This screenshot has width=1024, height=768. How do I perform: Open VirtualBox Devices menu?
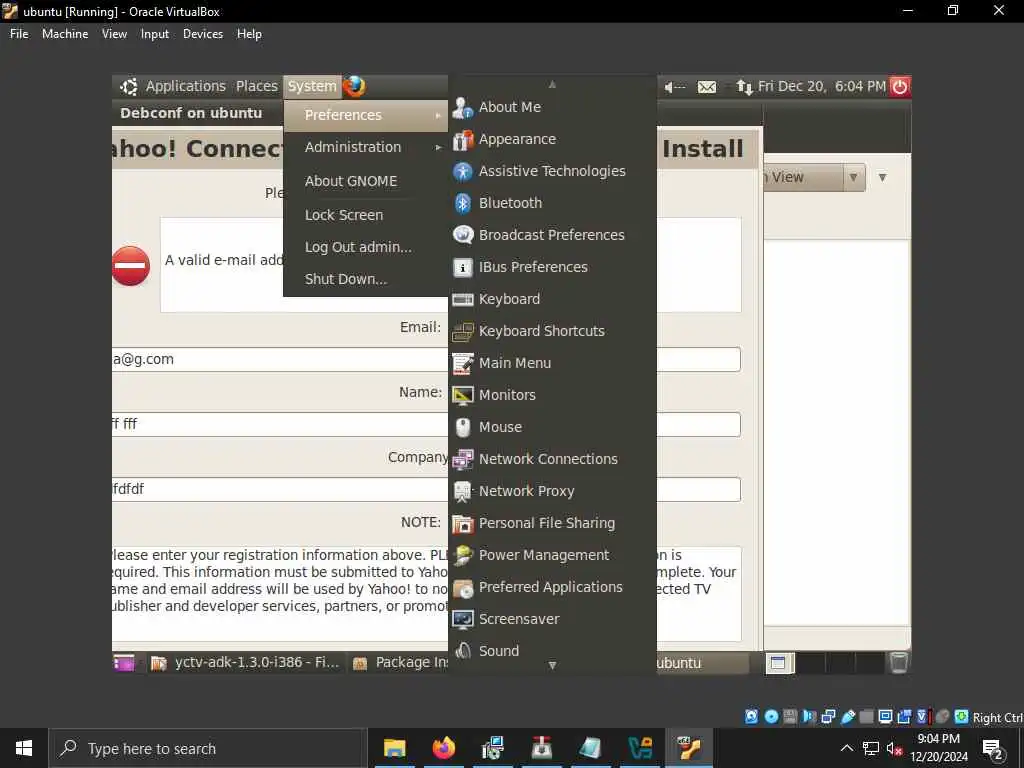pyautogui.click(x=202, y=34)
